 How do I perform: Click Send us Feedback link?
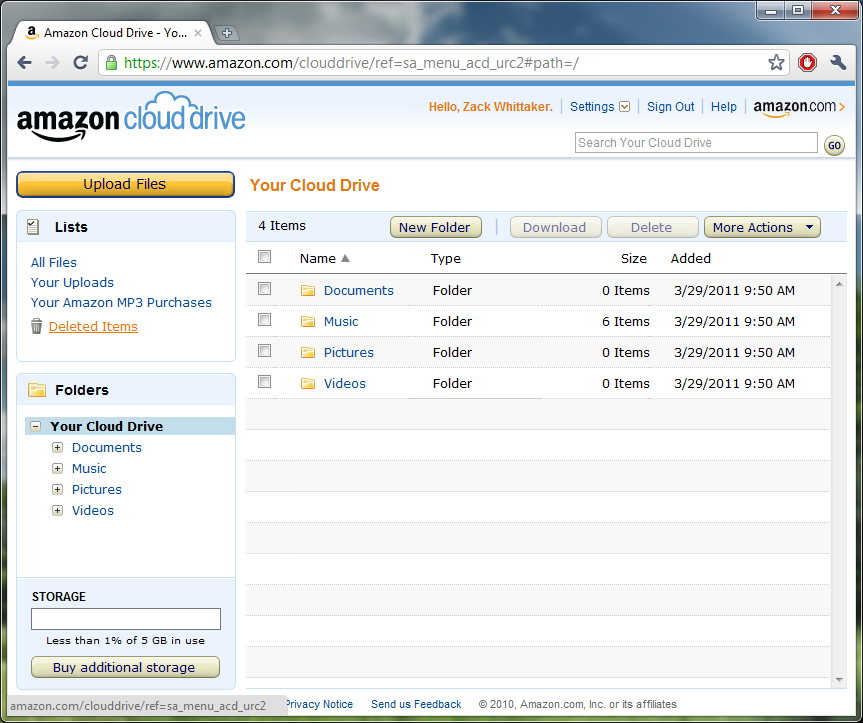416,704
